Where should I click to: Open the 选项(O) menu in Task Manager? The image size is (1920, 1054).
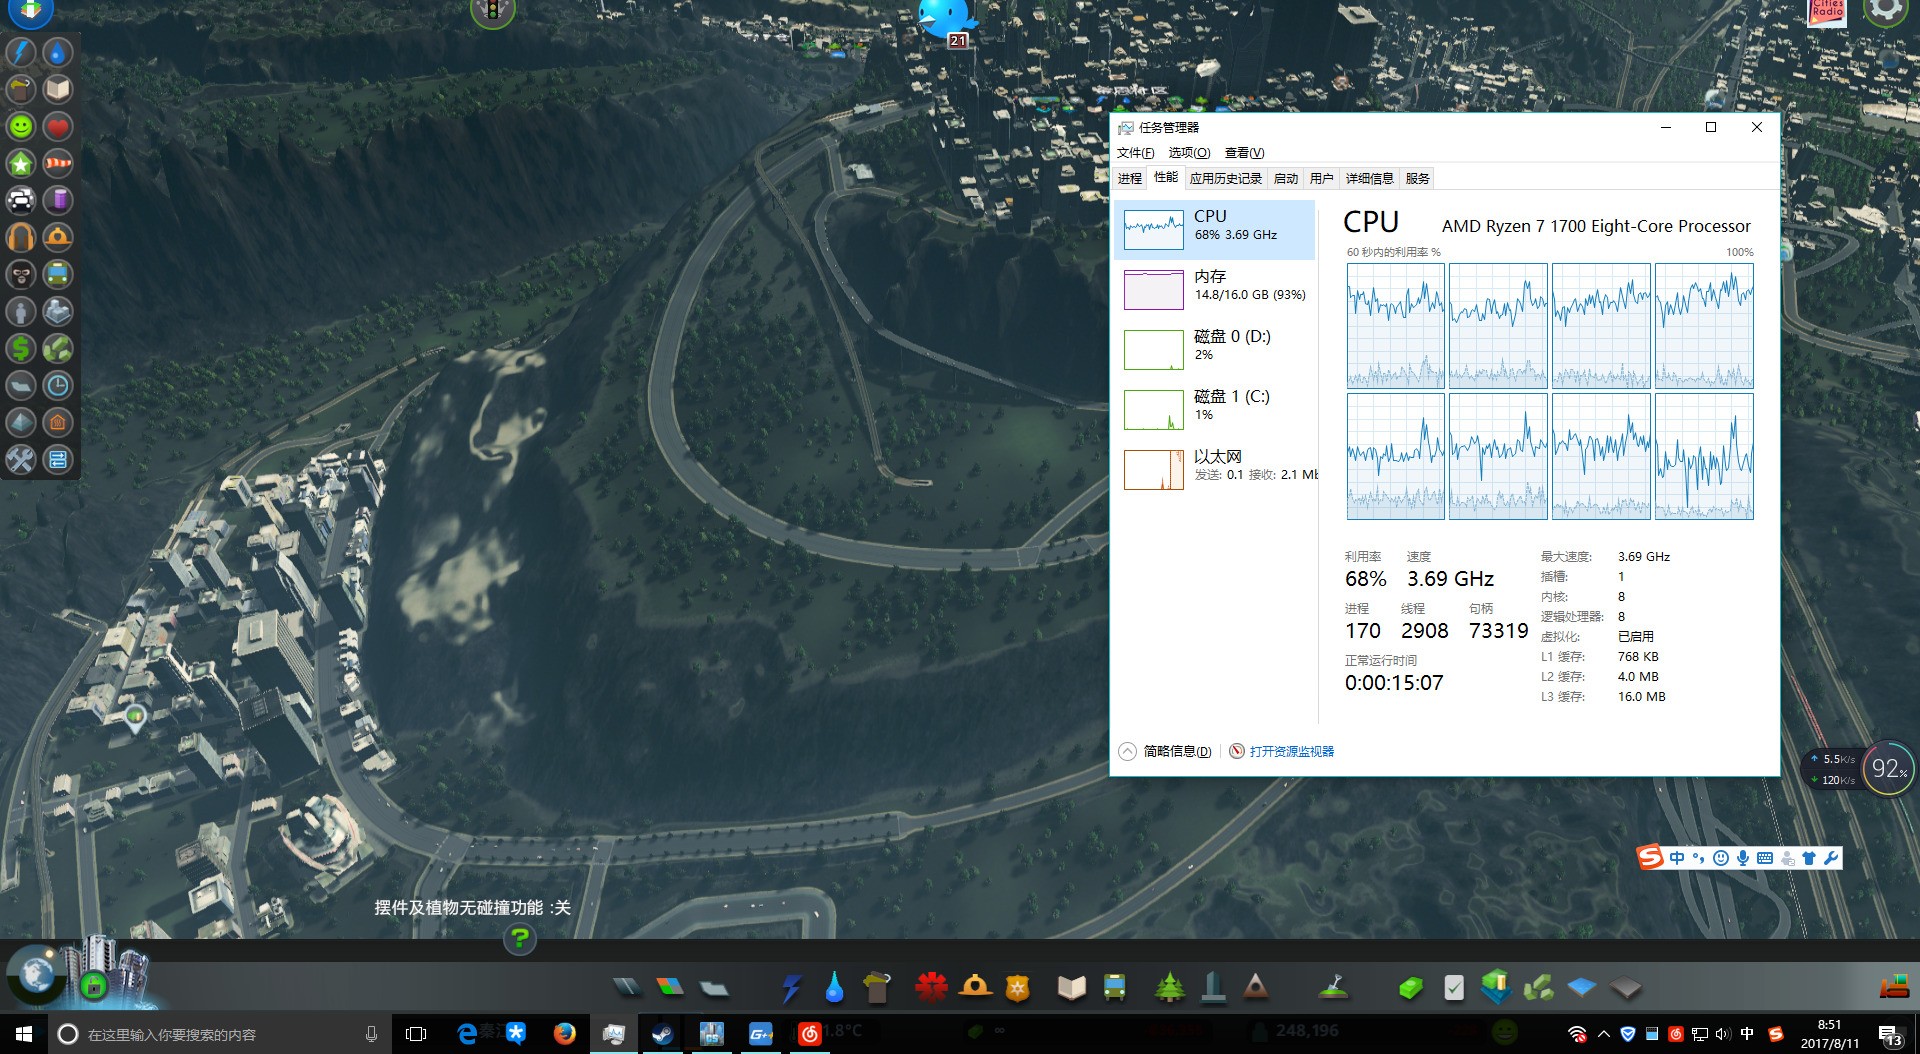click(x=1189, y=153)
